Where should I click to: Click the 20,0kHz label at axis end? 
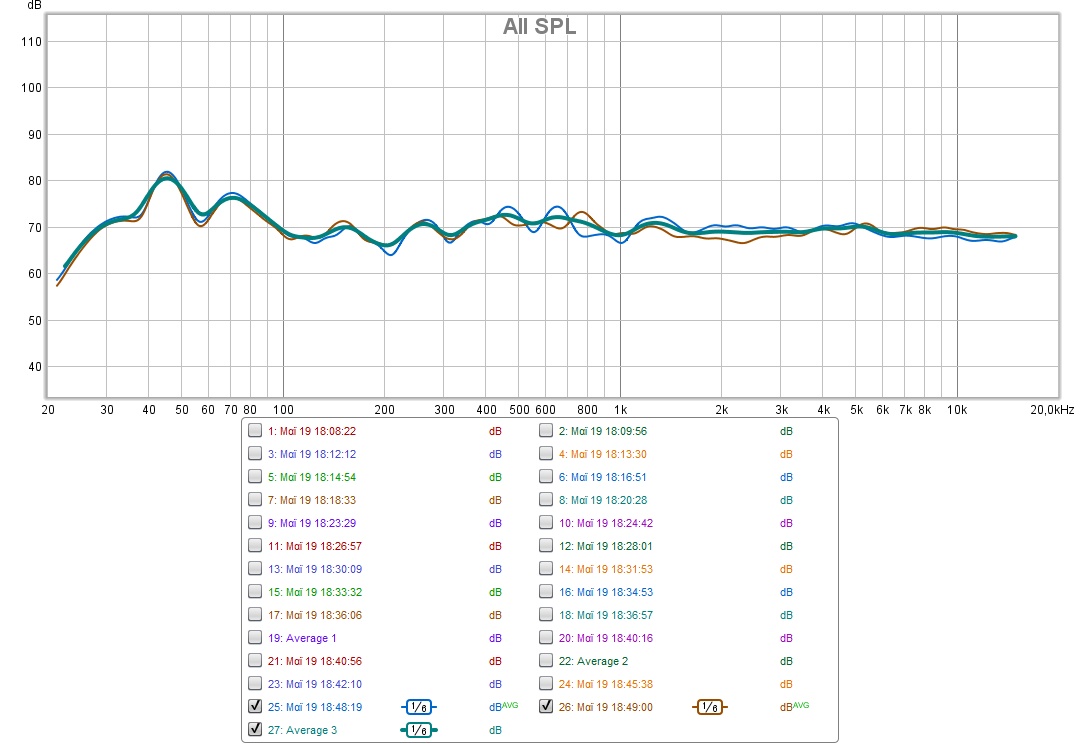[x=1051, y=410]
